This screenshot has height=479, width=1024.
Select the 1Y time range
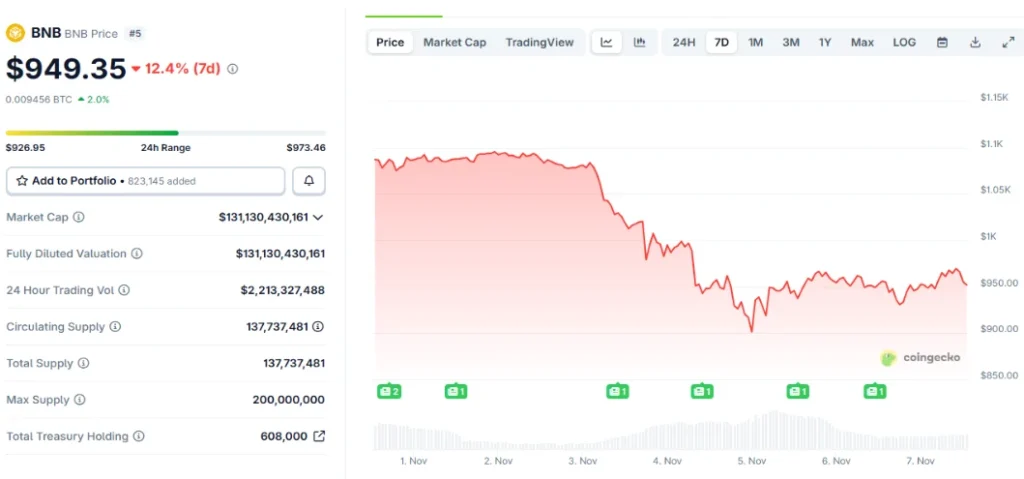[825, 42]
